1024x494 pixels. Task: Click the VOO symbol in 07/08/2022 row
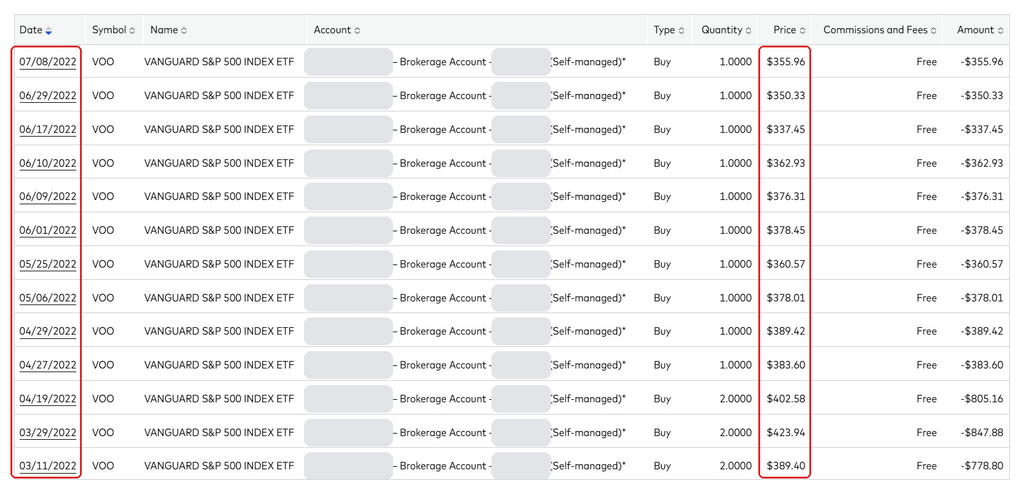[103, 62]
